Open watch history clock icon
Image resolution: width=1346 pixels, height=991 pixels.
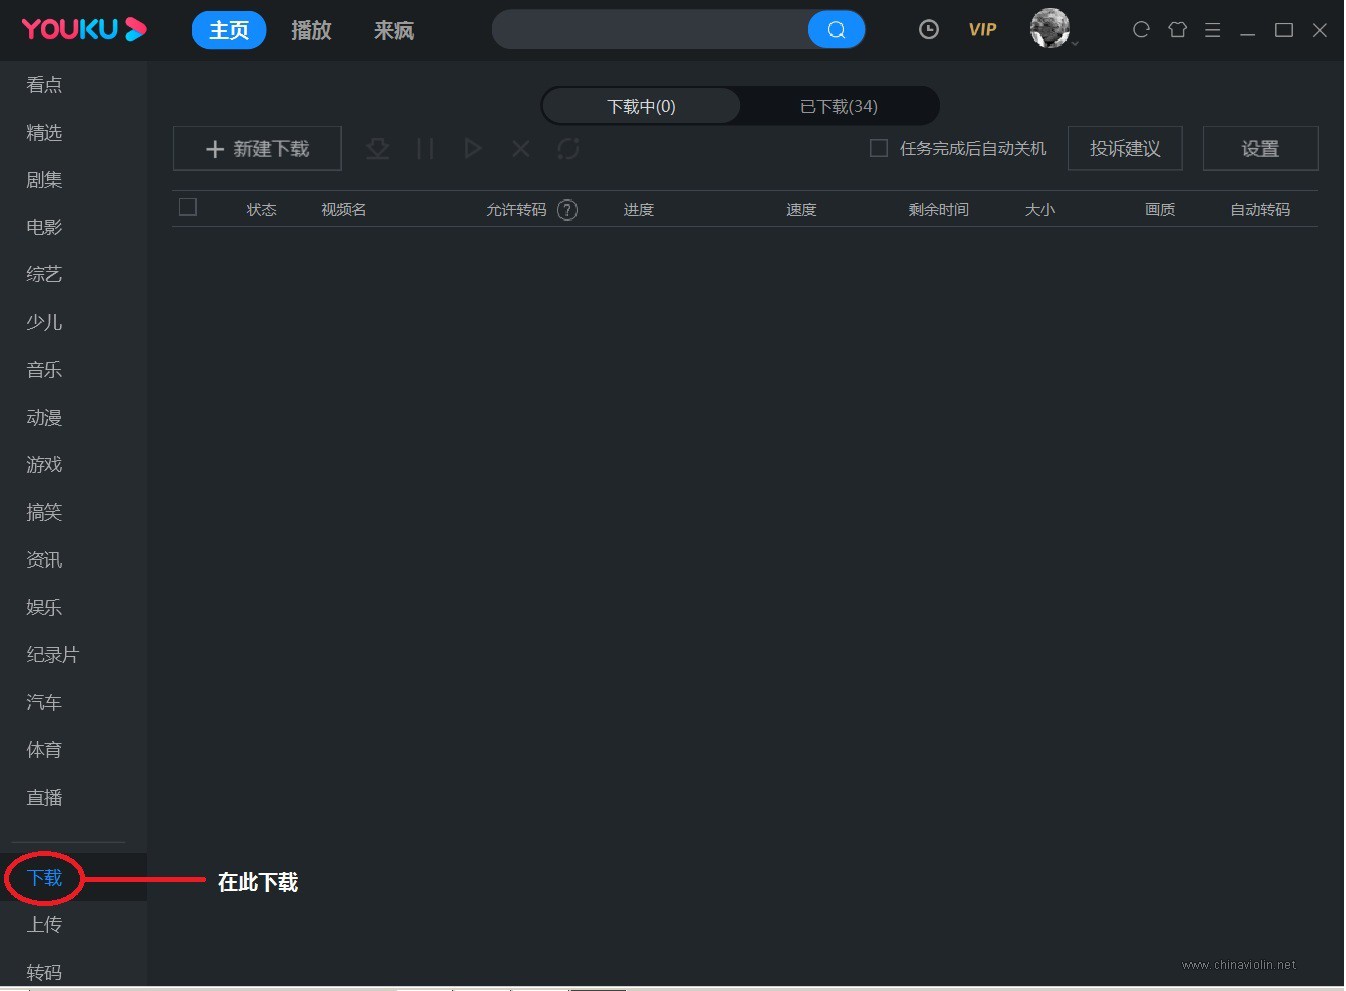pyautogui.click(x=929, y=30)
